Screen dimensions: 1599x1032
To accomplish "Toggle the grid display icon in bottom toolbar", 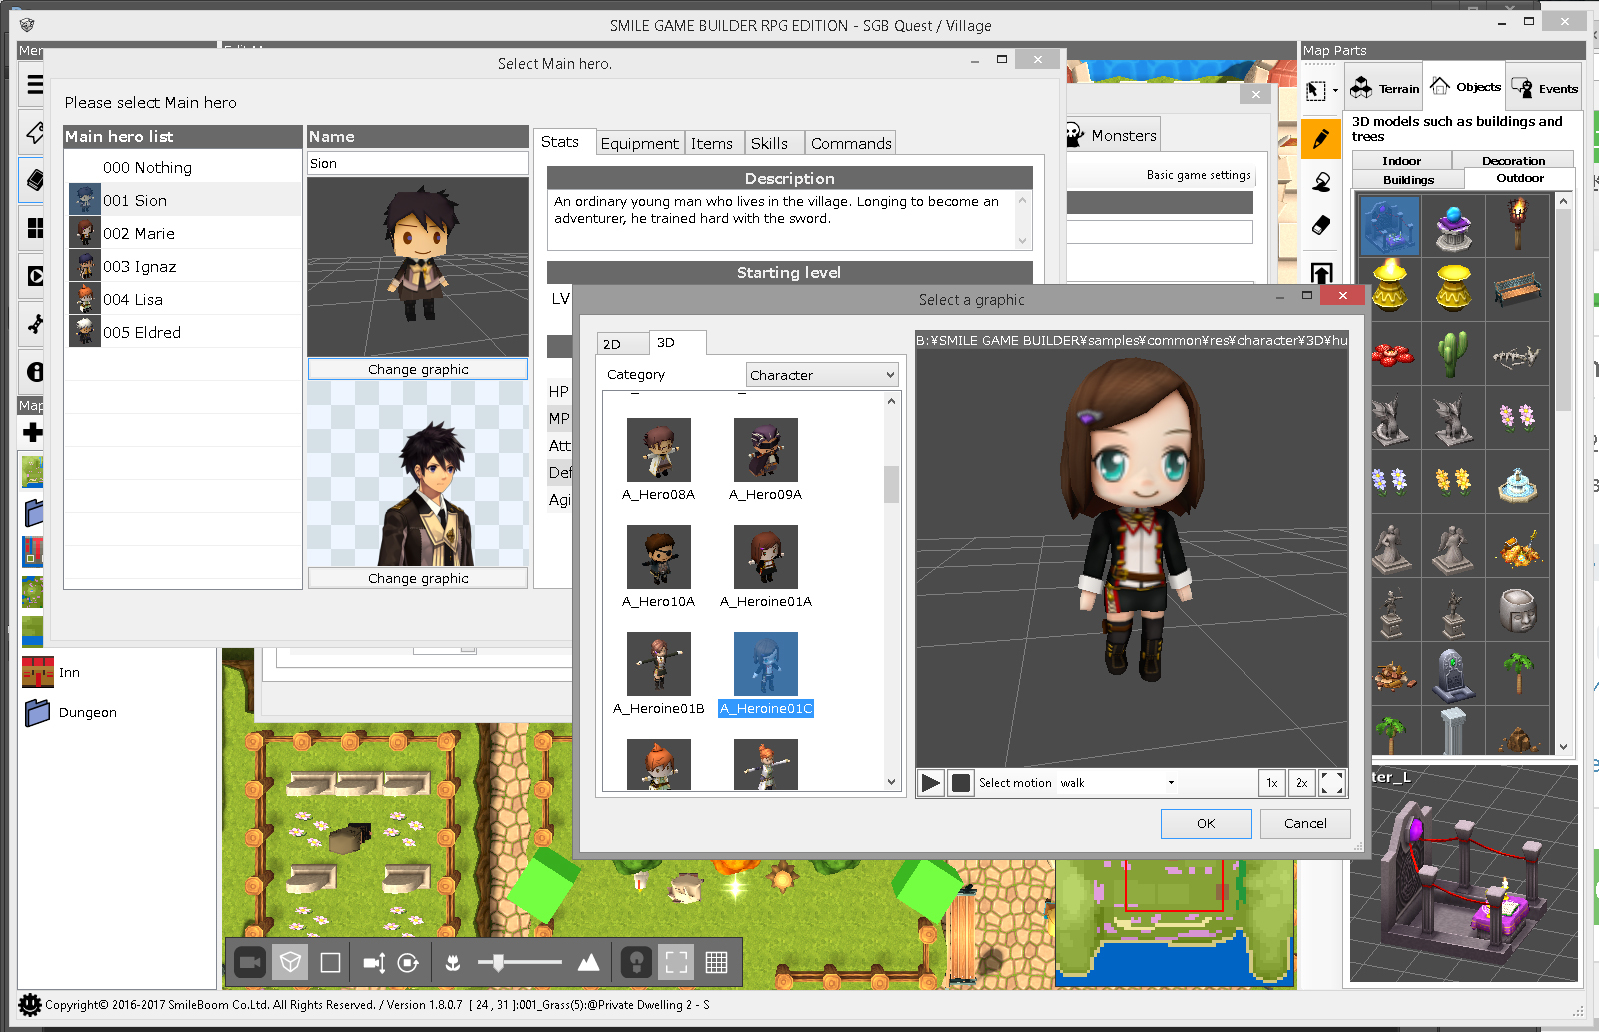I will [716, 962].
